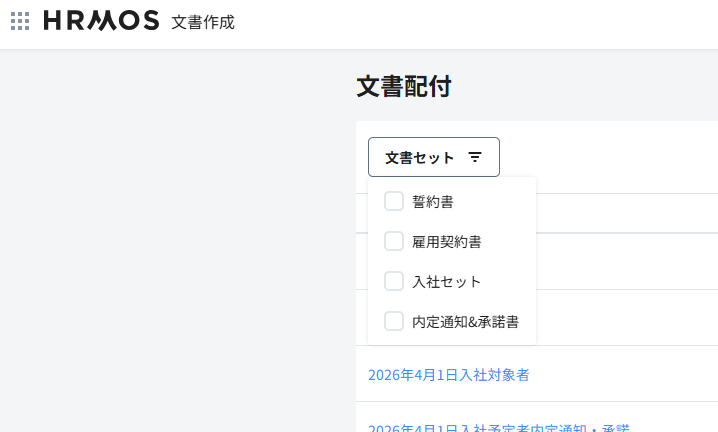Image resolution: width=718 pixels, height=432 pixels.
Task: Click the empty grey left sidebar area
Action: (x=170, y=250)
